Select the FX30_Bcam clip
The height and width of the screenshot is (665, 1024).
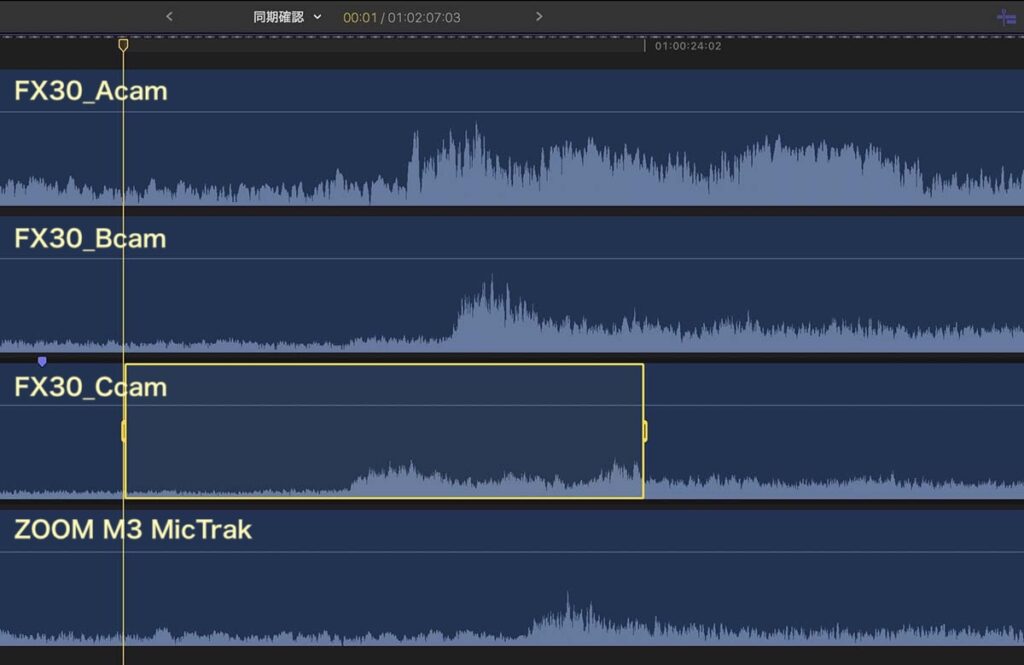[x=512, y=284]
